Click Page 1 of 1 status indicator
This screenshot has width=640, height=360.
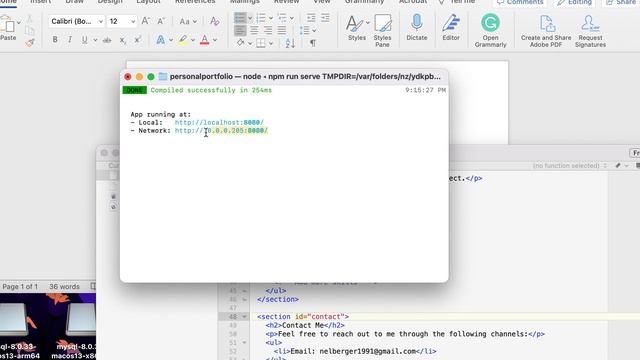click(20, 287)
